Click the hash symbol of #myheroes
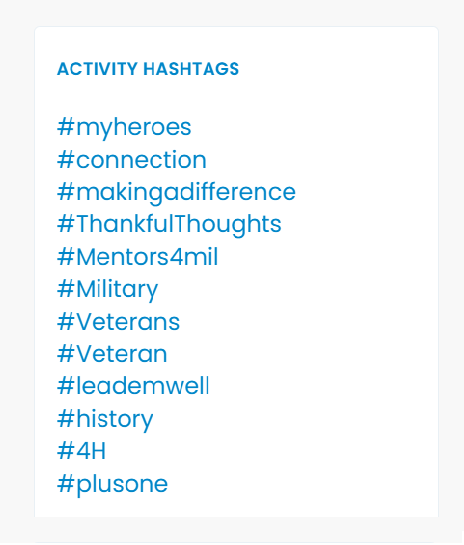This screenshot has height=545, width=464. point(66,127)
